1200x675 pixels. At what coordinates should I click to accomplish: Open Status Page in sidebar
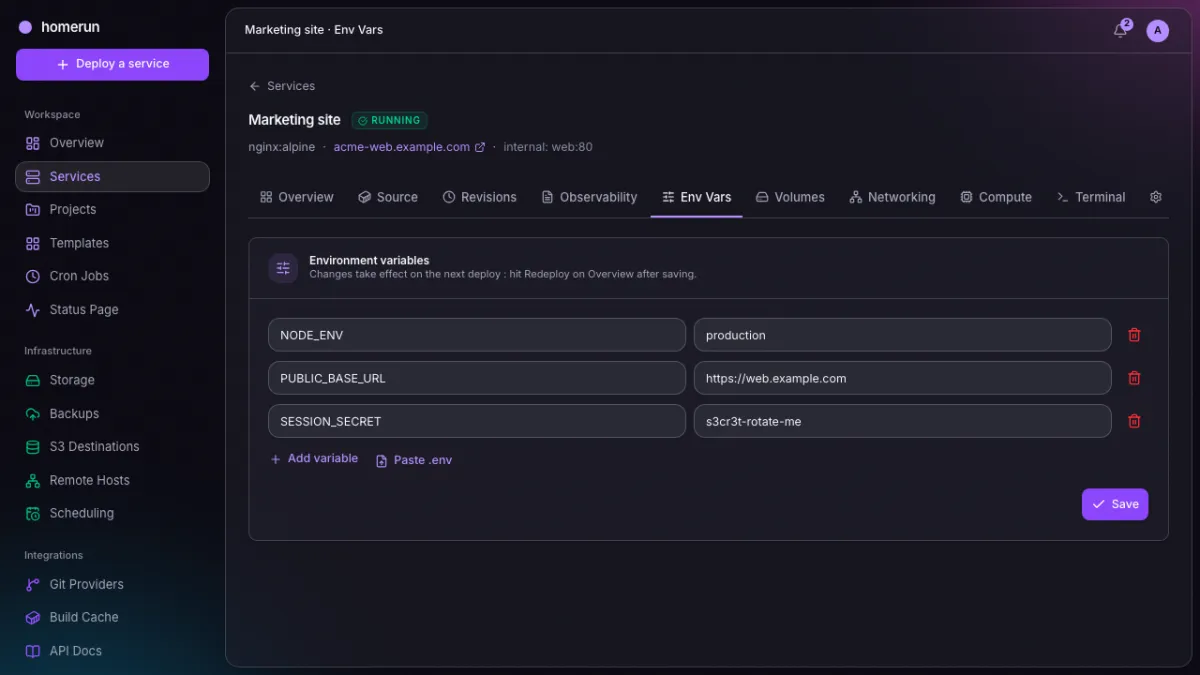coord(112,309)
